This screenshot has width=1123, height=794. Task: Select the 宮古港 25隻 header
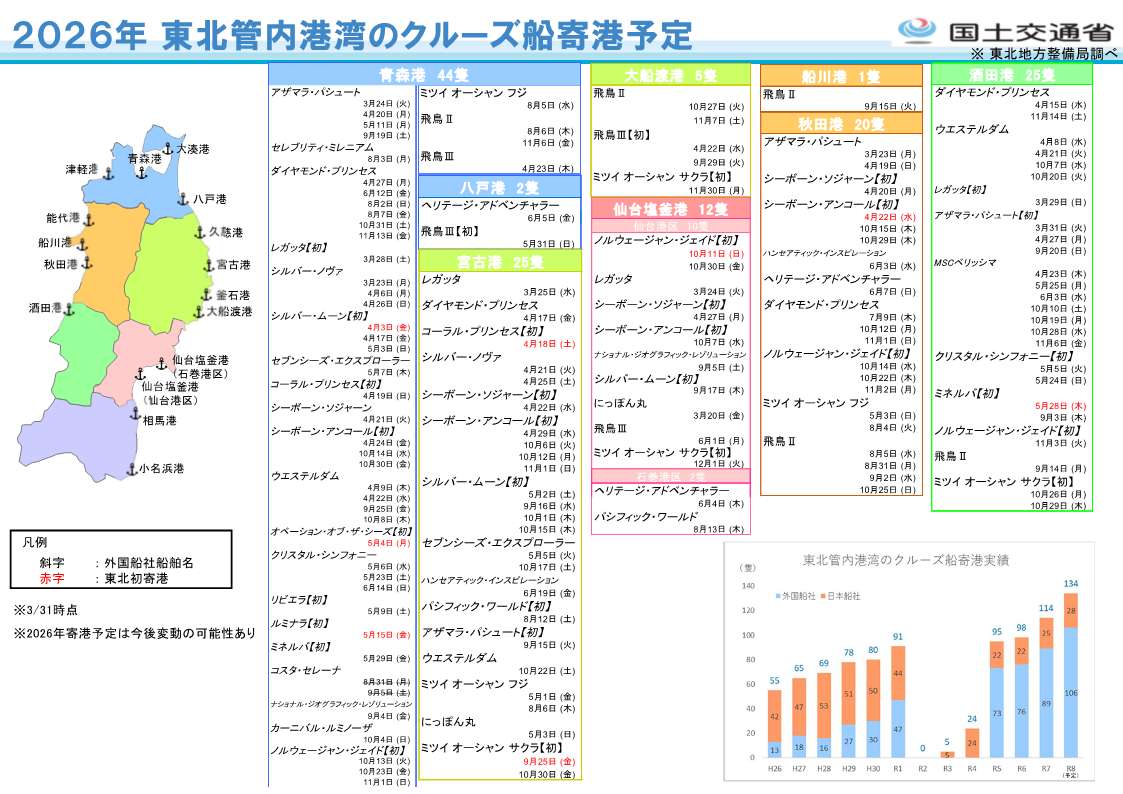[x=498, y=261]
